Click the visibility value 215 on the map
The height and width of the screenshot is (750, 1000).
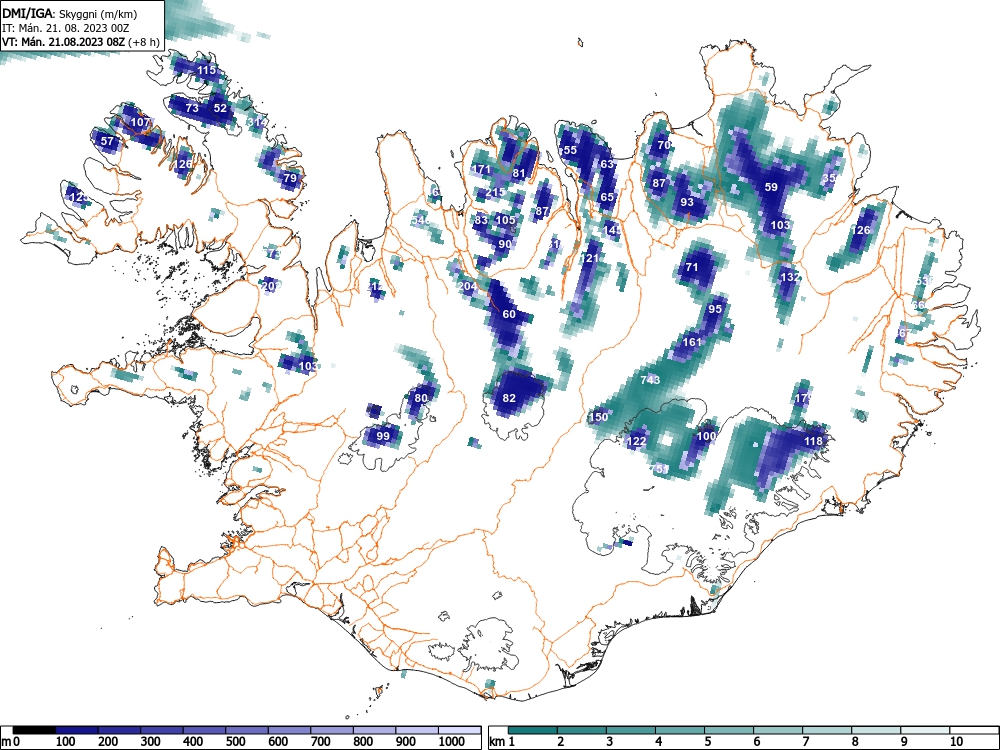pyautogui.click(x=496, y=192)
